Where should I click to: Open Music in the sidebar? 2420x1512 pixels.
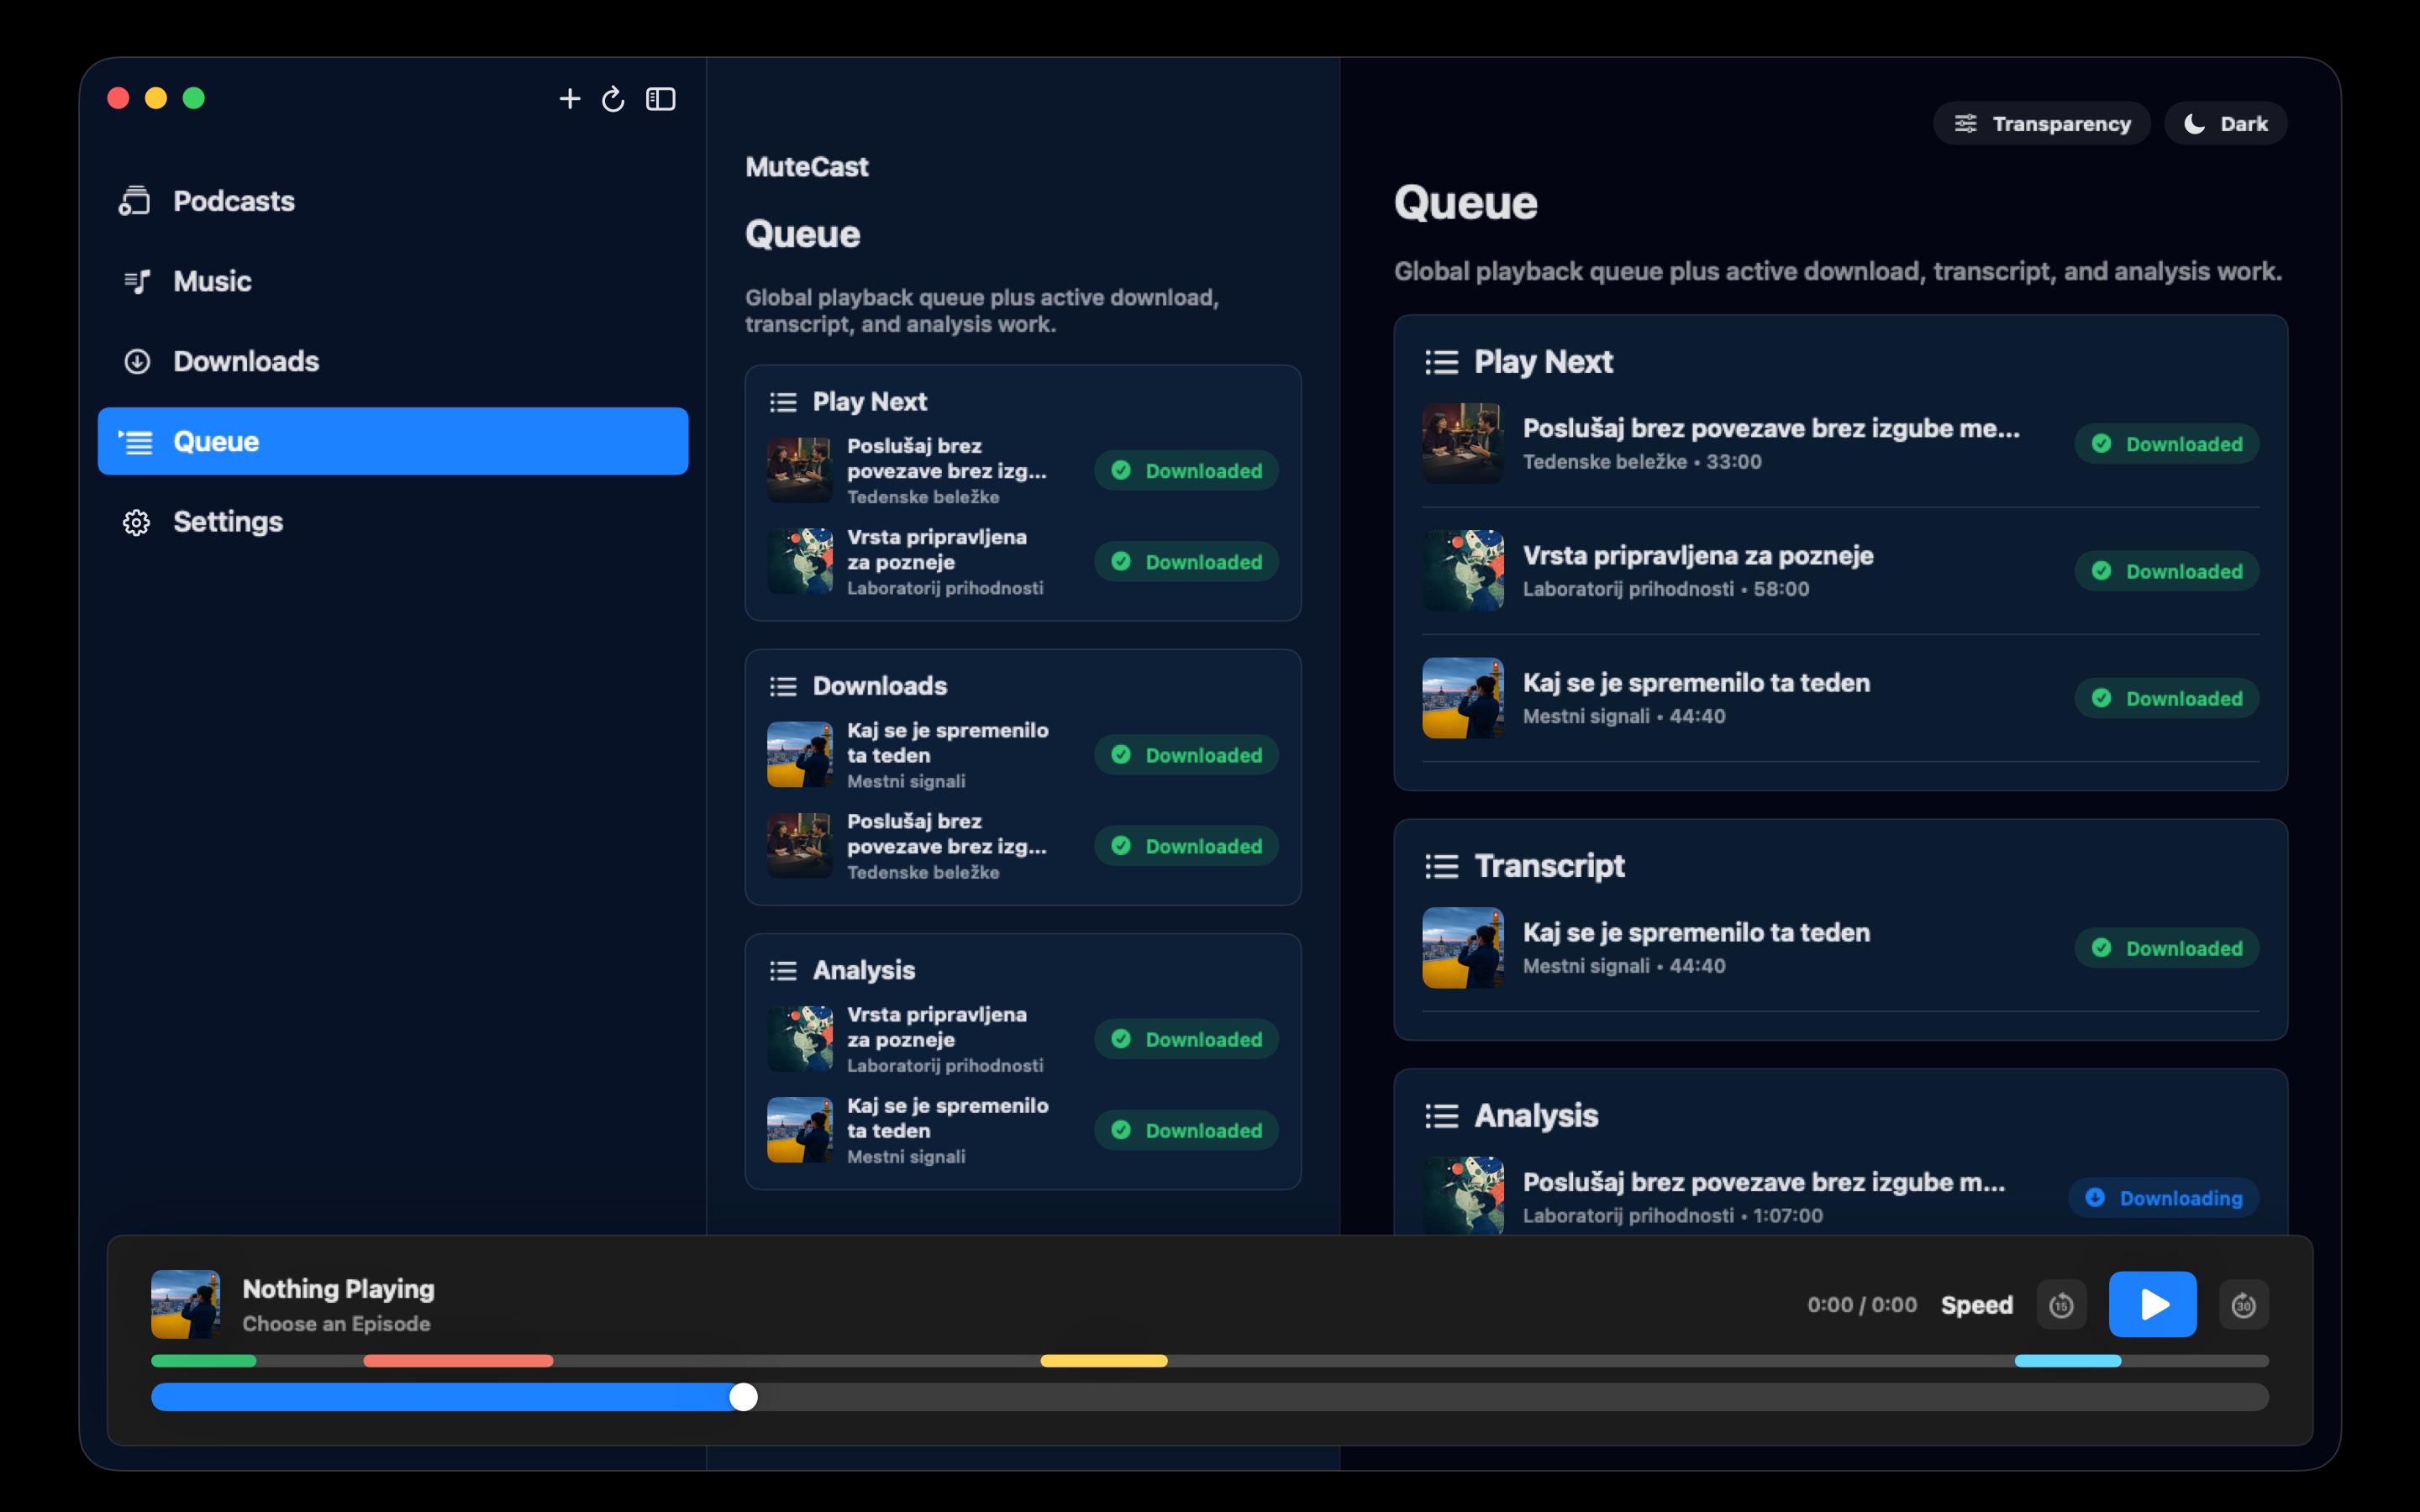(x=393, y=281)
